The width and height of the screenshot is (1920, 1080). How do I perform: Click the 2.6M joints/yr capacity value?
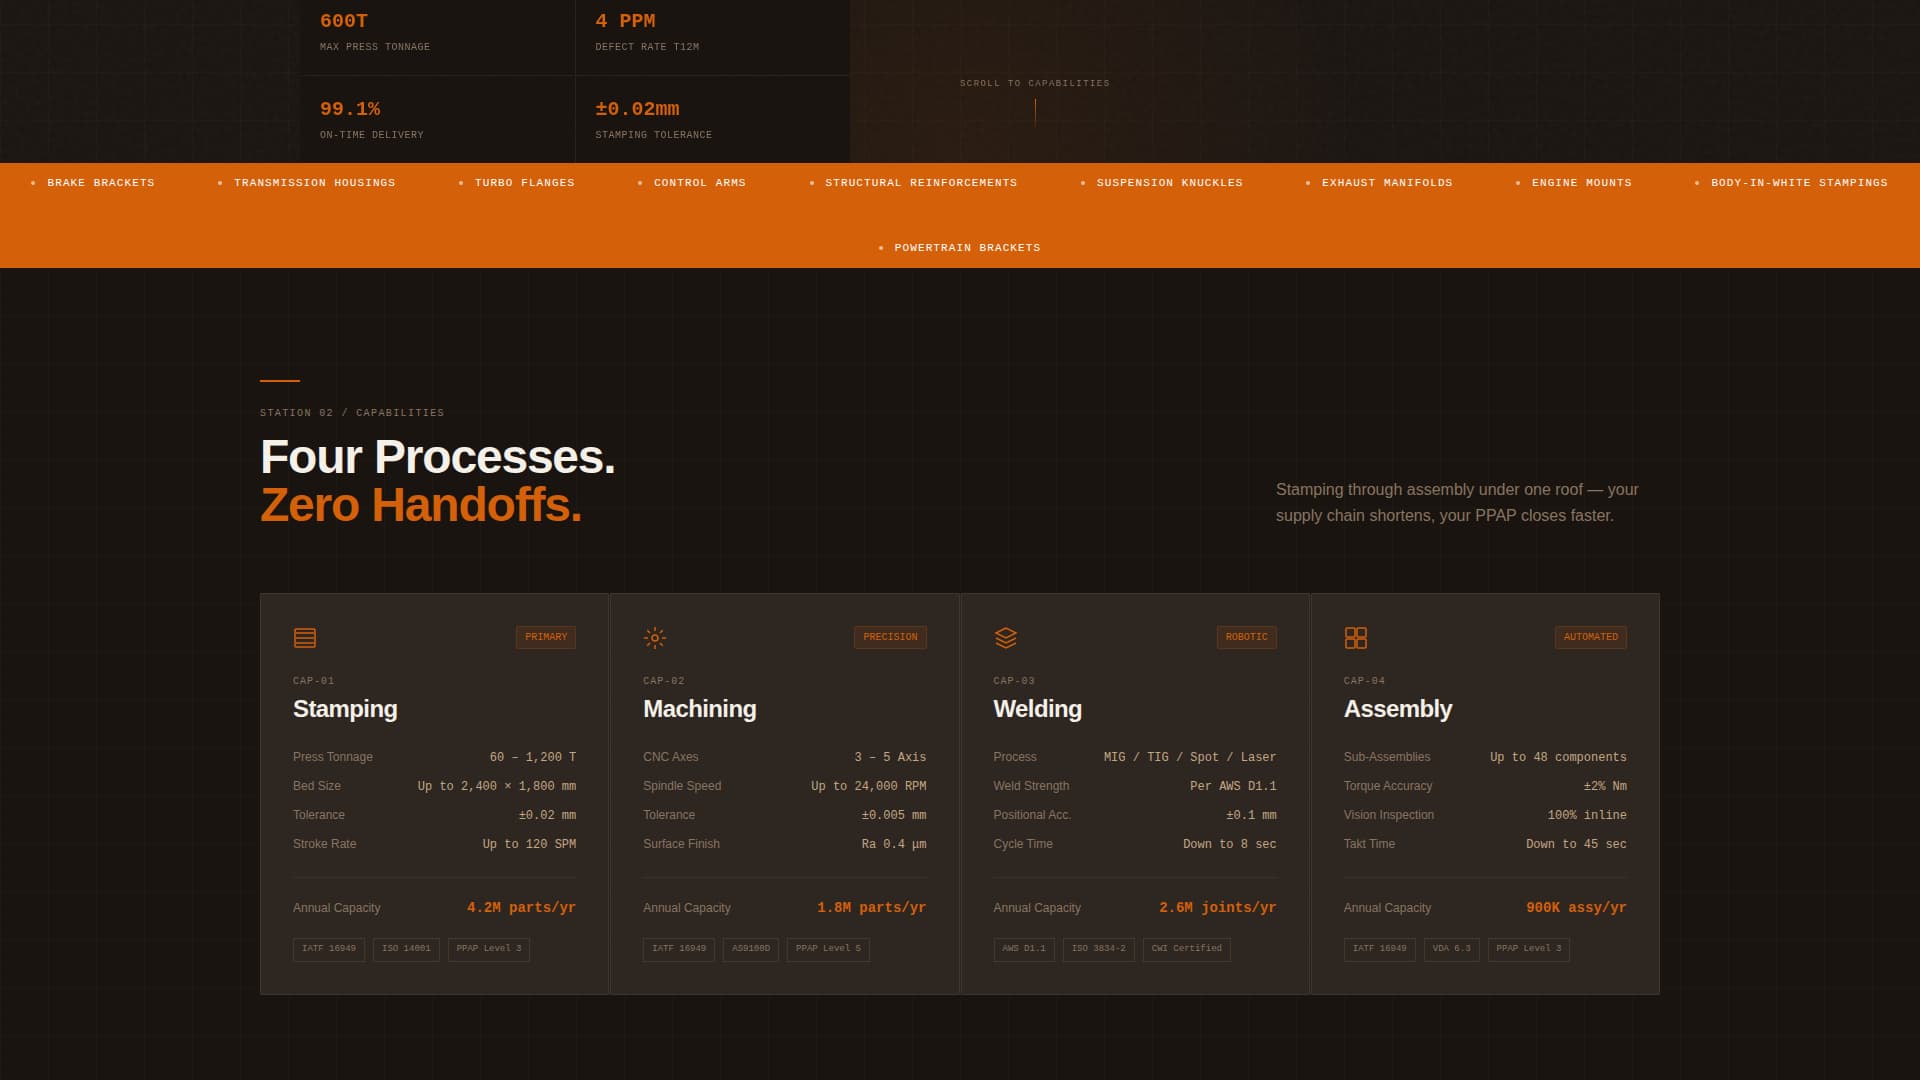[x=1218, y=908]
